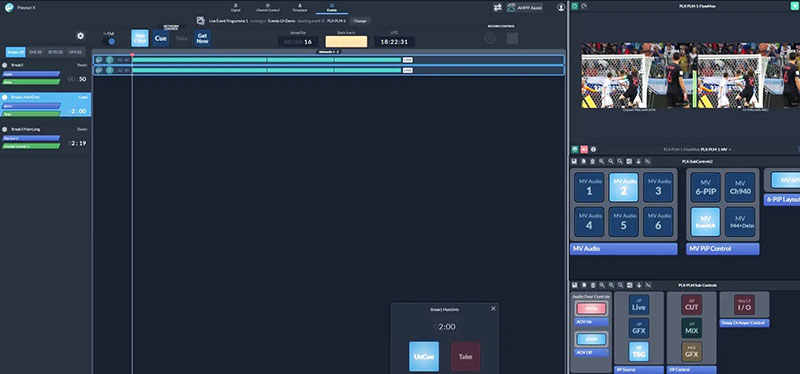The width and height of the screenshot is (800, 374).
Task: Click the Playout X logo icon
Action: click(9, 8)
